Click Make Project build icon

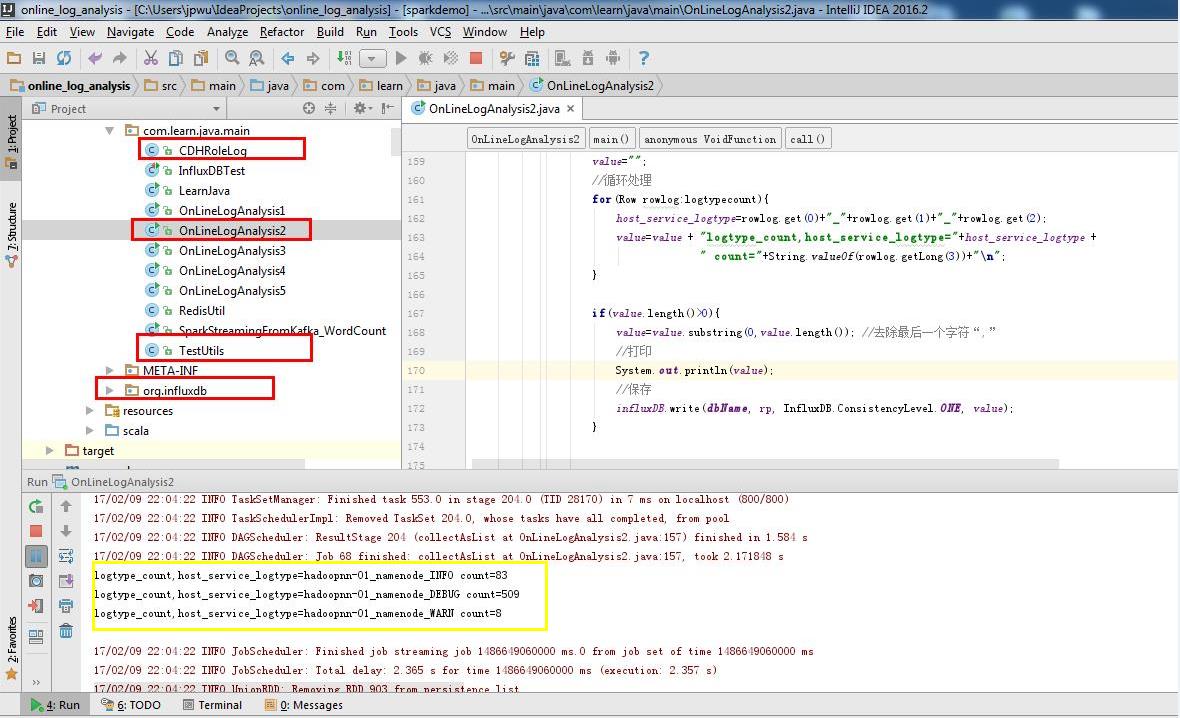(344, 58)
